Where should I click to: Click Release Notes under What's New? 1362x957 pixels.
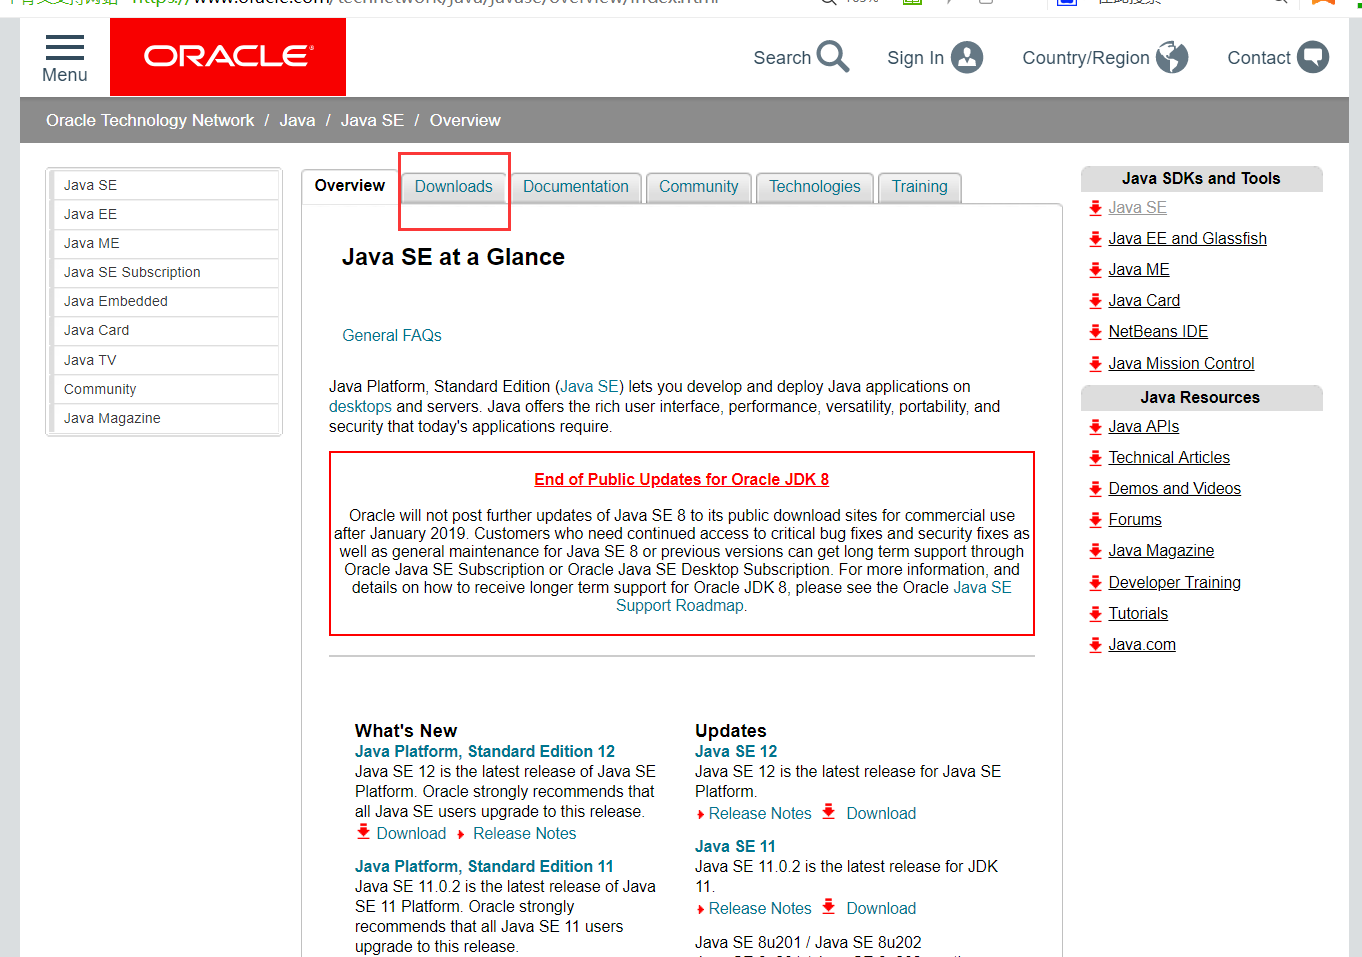click(525, 834)
